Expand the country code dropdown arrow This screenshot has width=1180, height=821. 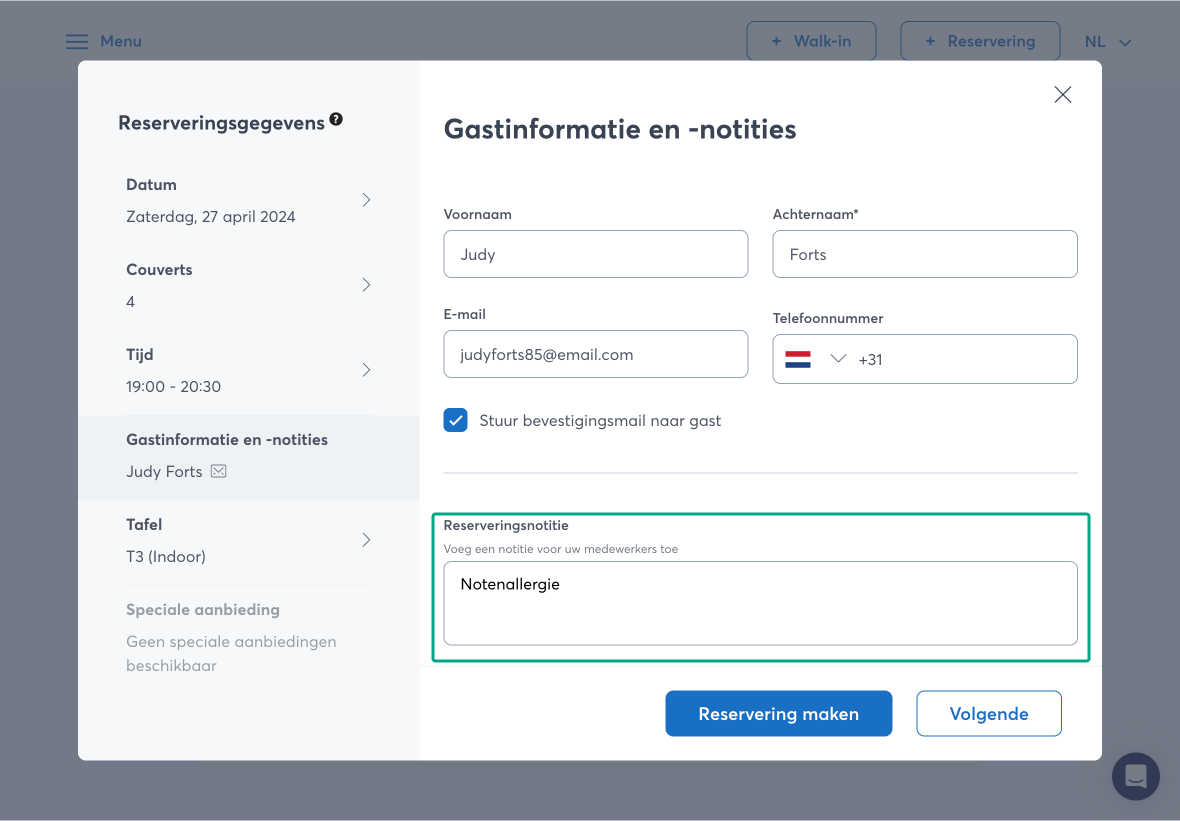point(838,359)
